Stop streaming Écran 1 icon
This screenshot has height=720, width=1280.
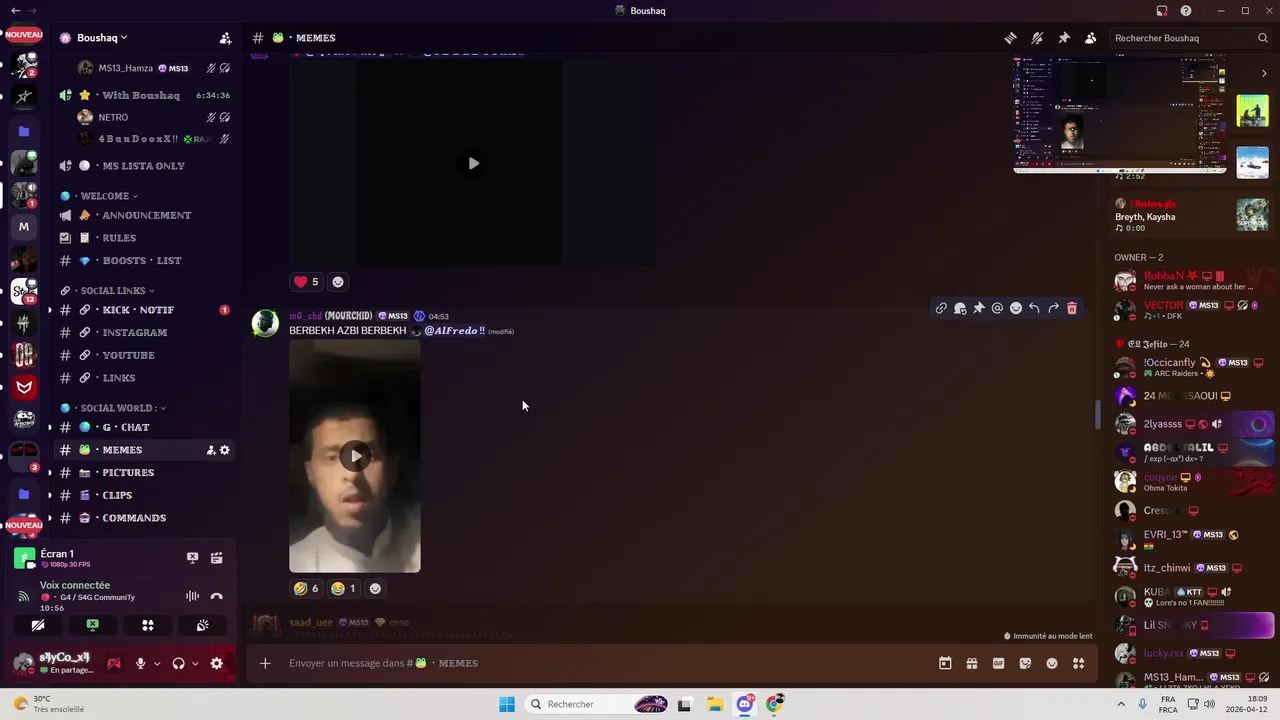[193, 558]
